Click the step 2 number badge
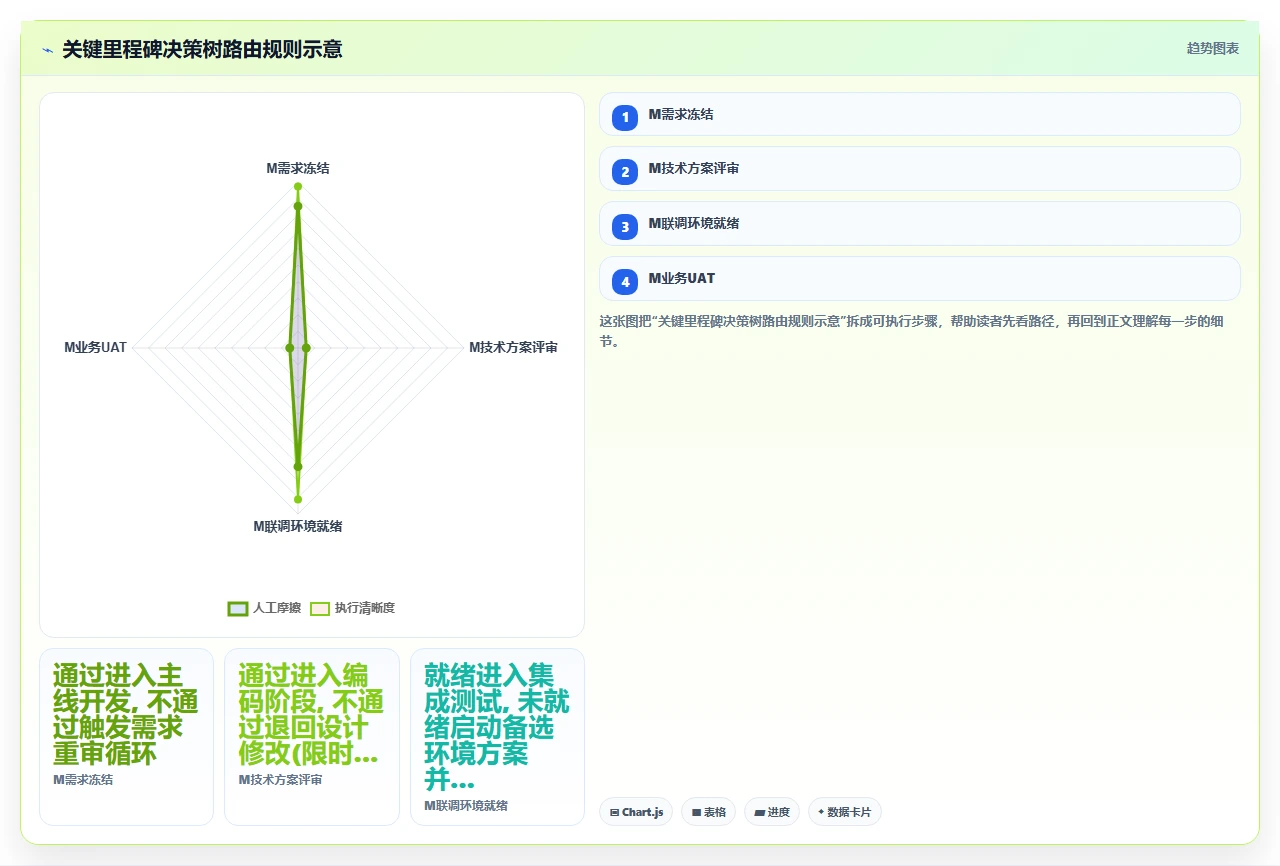 [625, 172]
